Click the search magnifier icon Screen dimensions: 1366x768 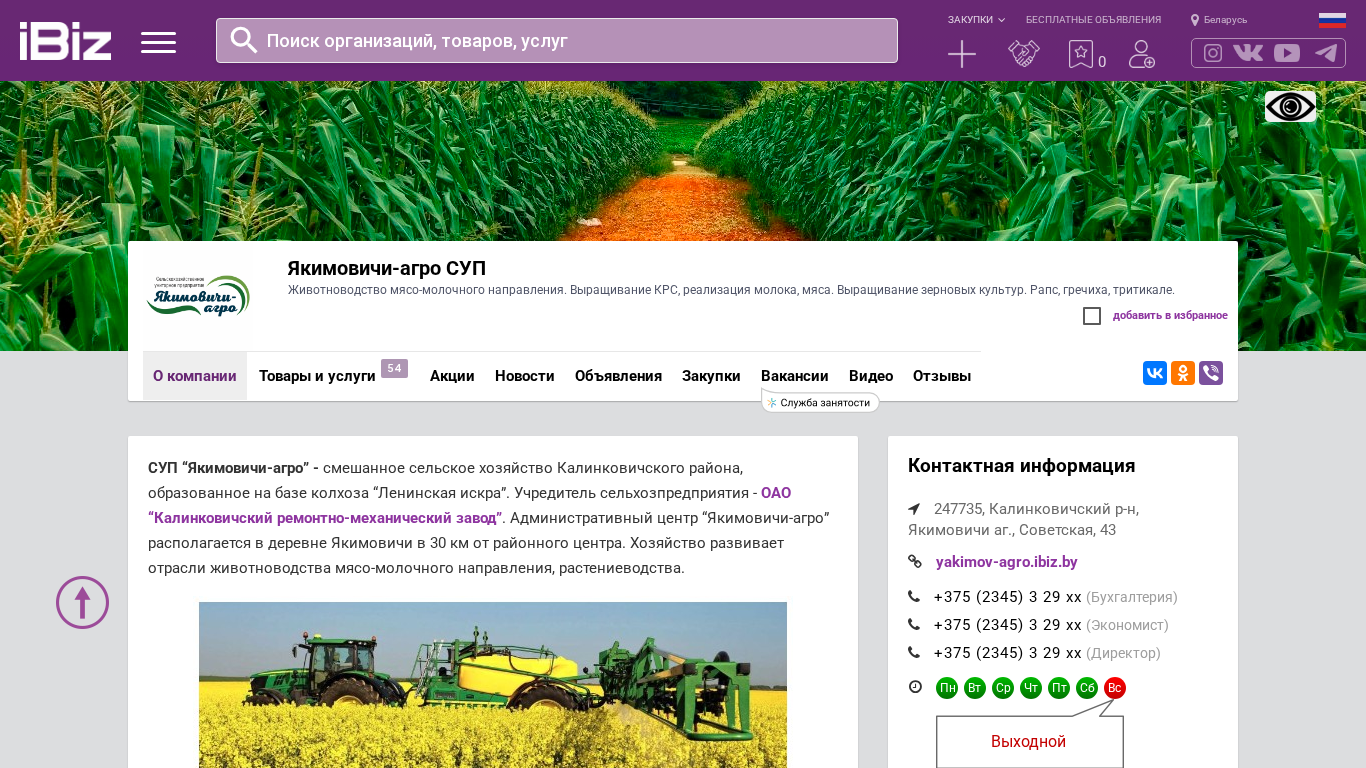click(x=244, y=40)
